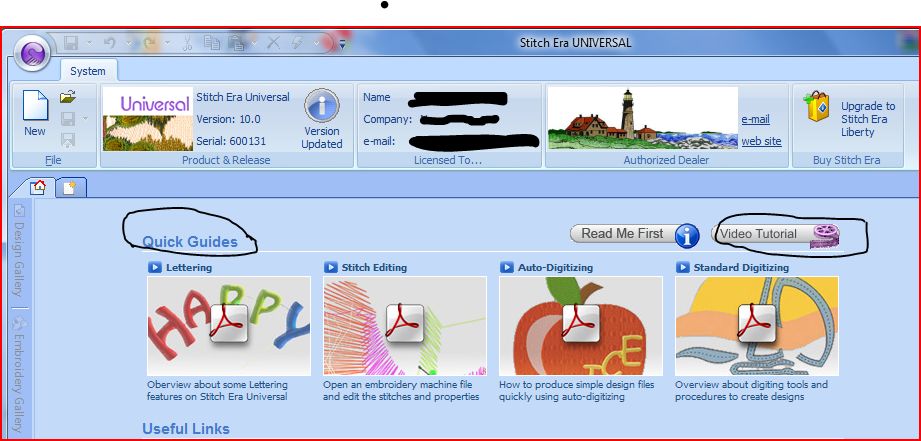Viewport: 921px width, 441px height.
Task: Click the 'Product & Release' group label
Action: [x=226, y=160]
